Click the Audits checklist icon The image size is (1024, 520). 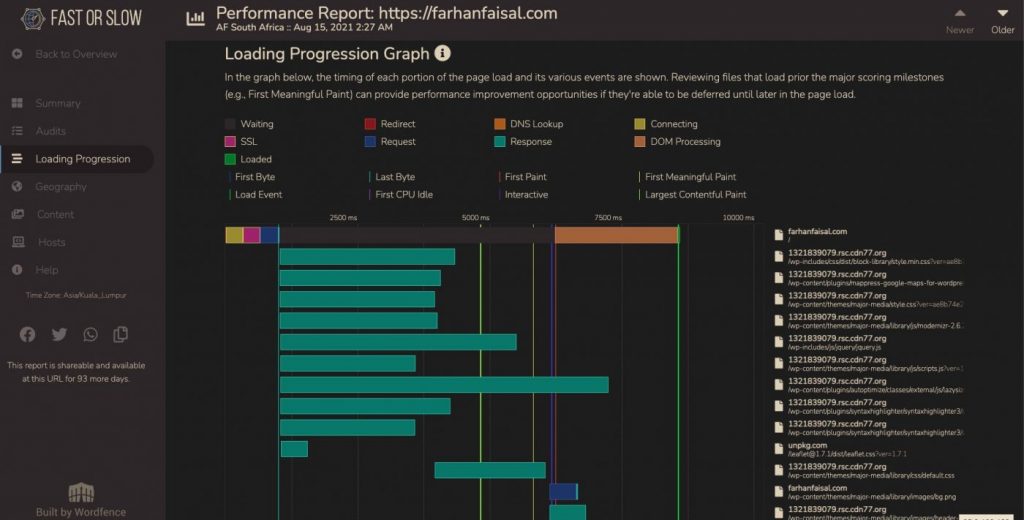pos(17,131)
